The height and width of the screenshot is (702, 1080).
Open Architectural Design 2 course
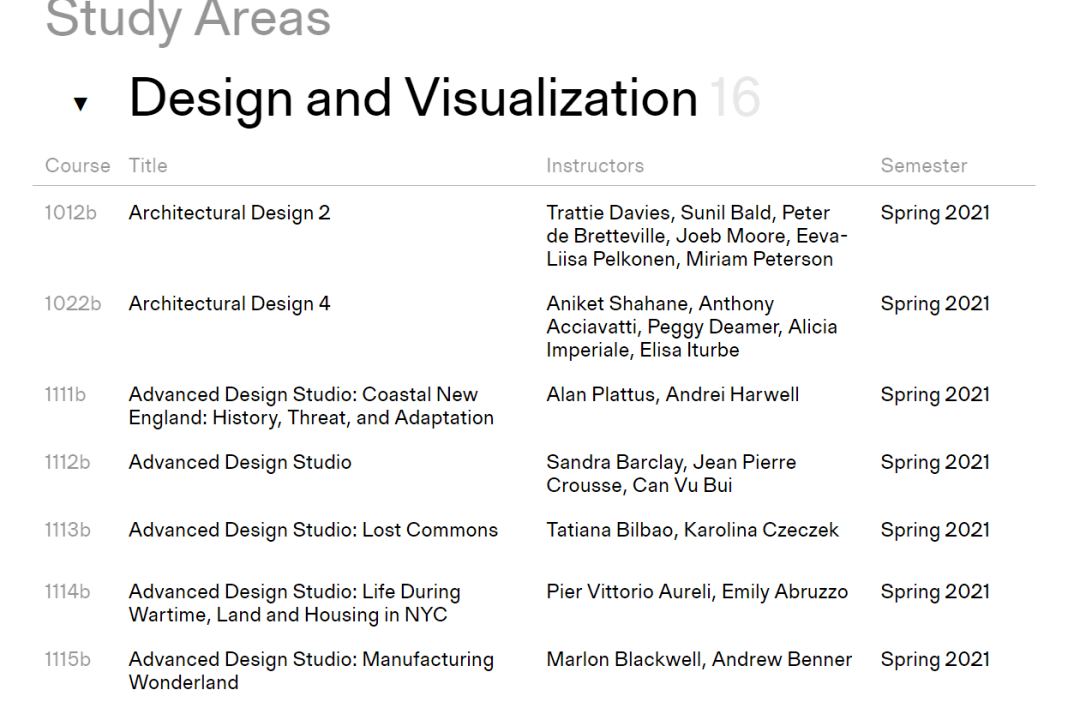[229, 213]
